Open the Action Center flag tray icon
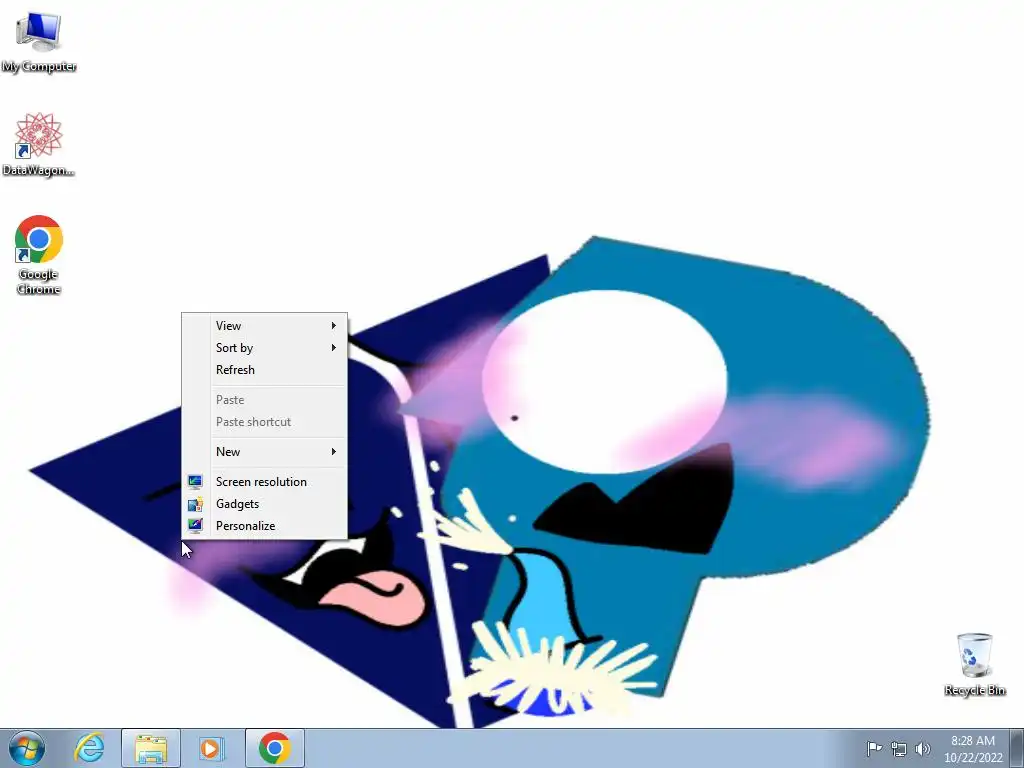The width and height of the screenshot is (1024, 768). 874,748
